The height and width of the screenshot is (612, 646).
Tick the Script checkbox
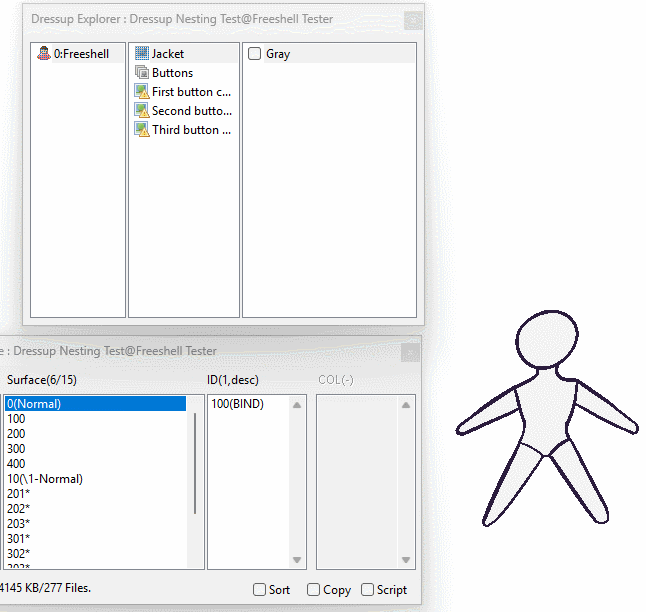(368, 590)
